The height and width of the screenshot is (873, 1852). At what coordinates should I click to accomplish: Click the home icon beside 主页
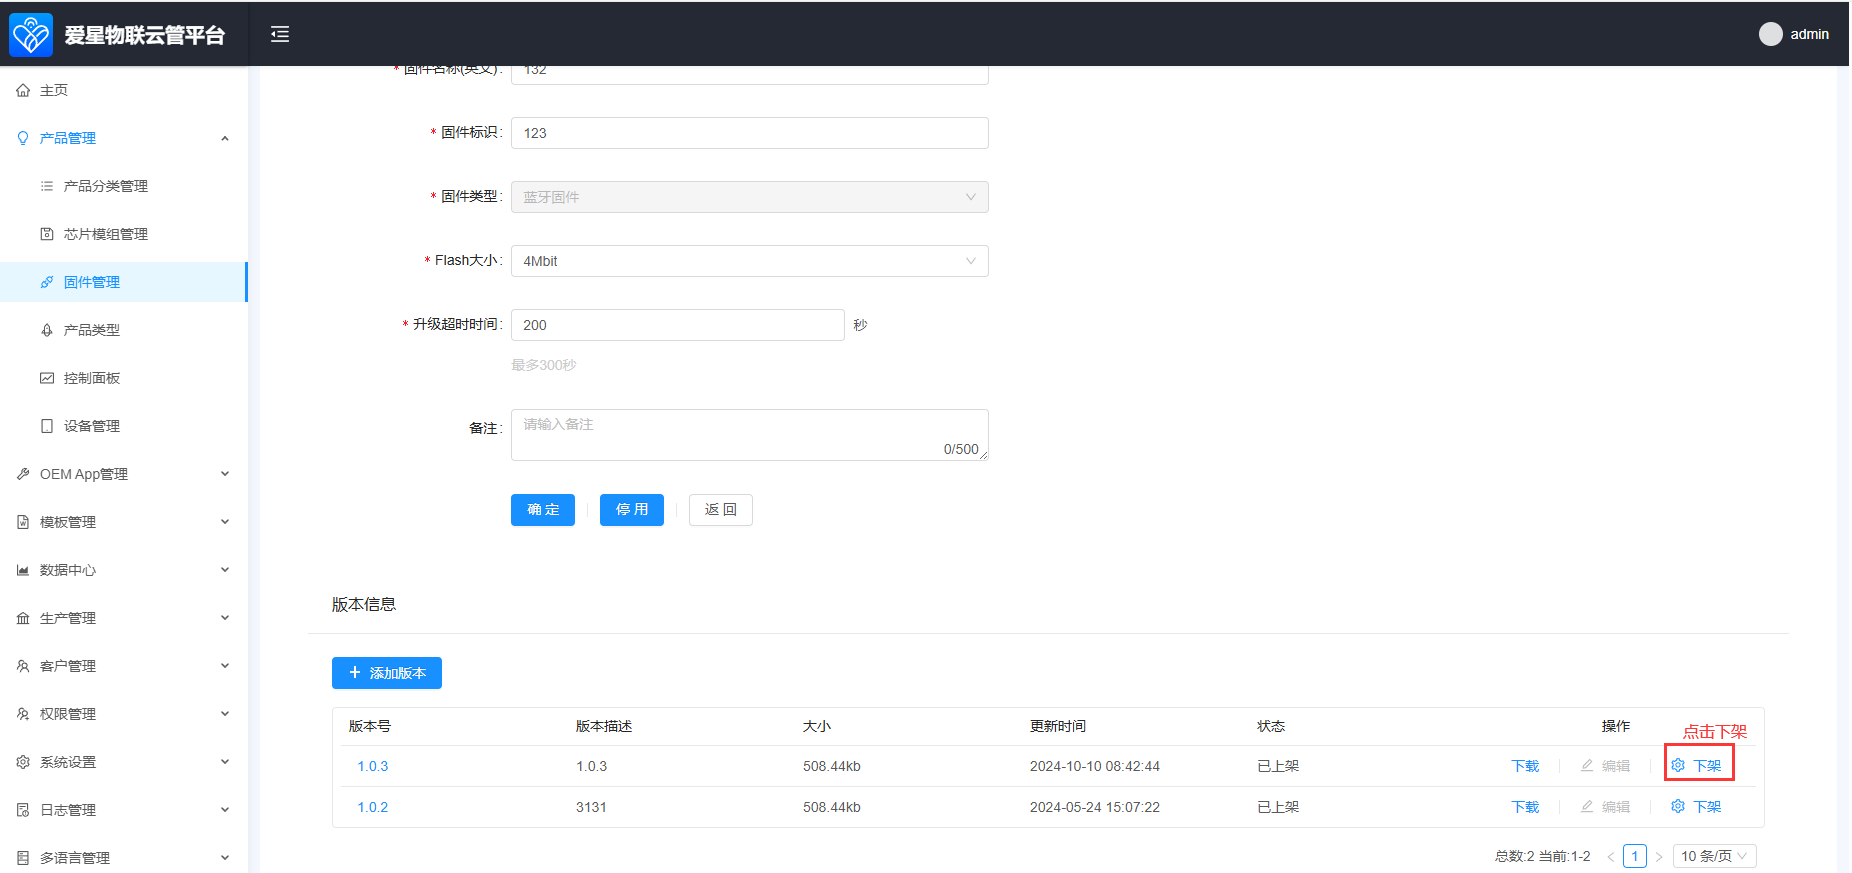[x=23, y=90]
